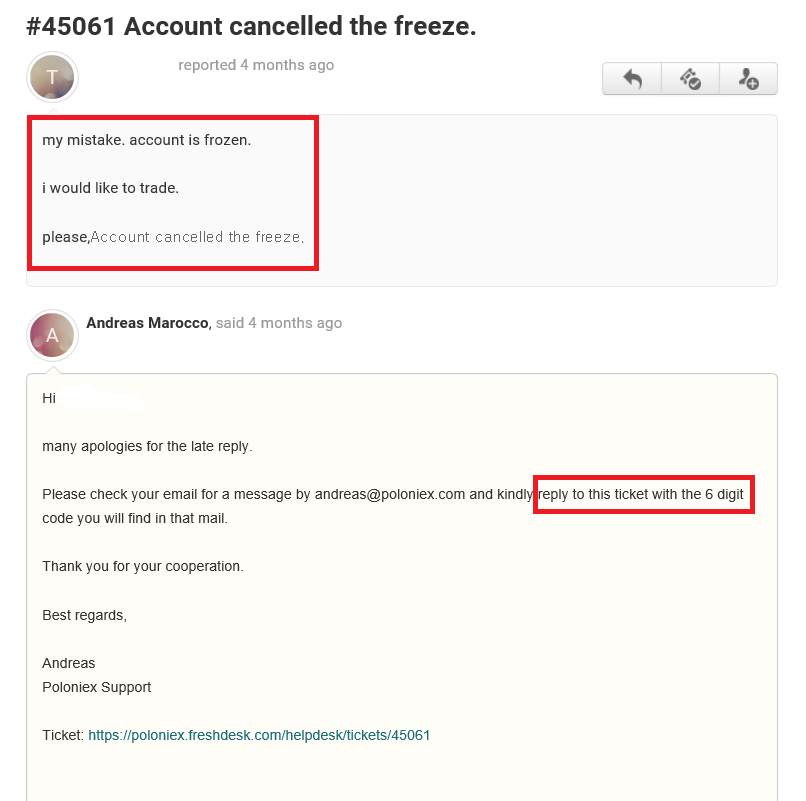This screenshot has width=806, height=801.
Task: Click the reply arrow icon
Action: click(632, 79)
